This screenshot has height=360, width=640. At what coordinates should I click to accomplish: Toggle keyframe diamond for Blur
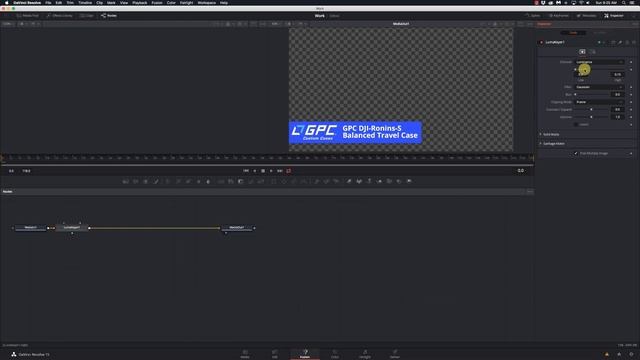point(631,94)
